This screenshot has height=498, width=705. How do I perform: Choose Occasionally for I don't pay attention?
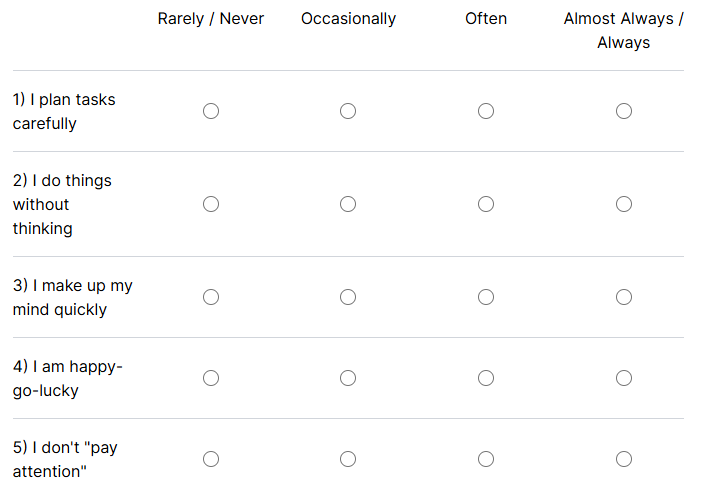click(348, 459)
